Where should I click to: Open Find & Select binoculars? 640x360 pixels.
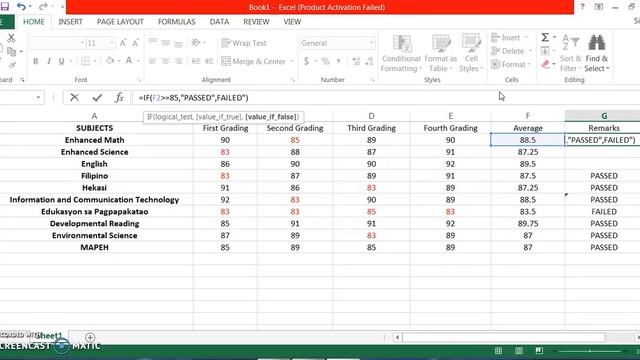tap(596, 53)
